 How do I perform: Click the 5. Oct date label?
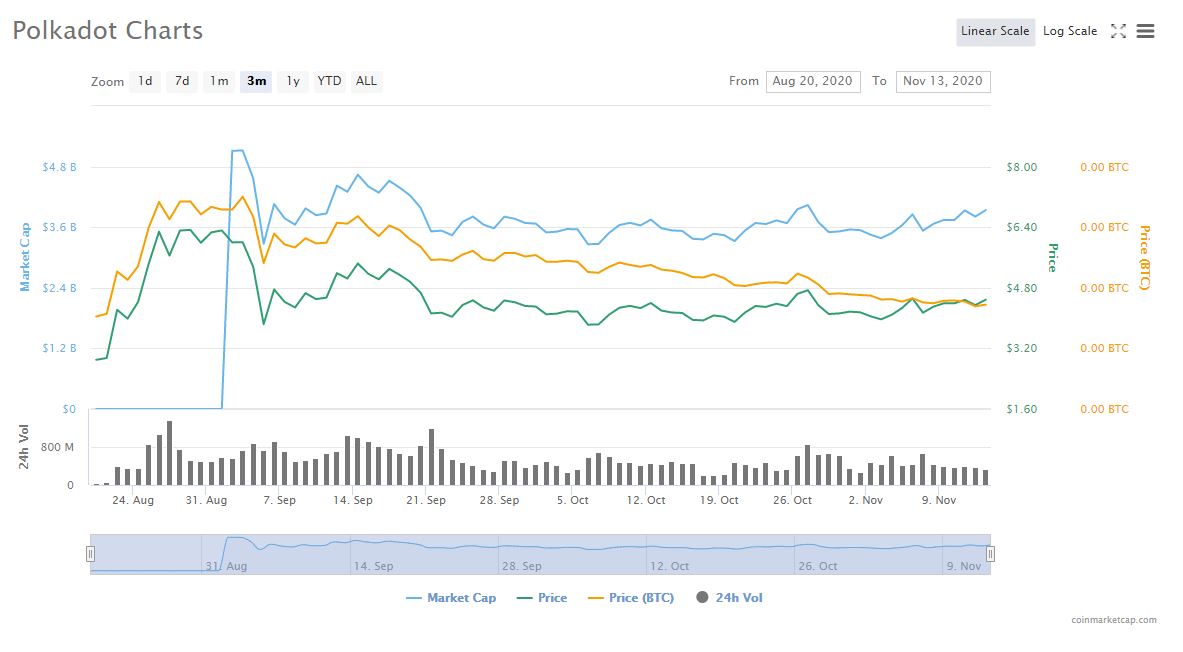573,500
